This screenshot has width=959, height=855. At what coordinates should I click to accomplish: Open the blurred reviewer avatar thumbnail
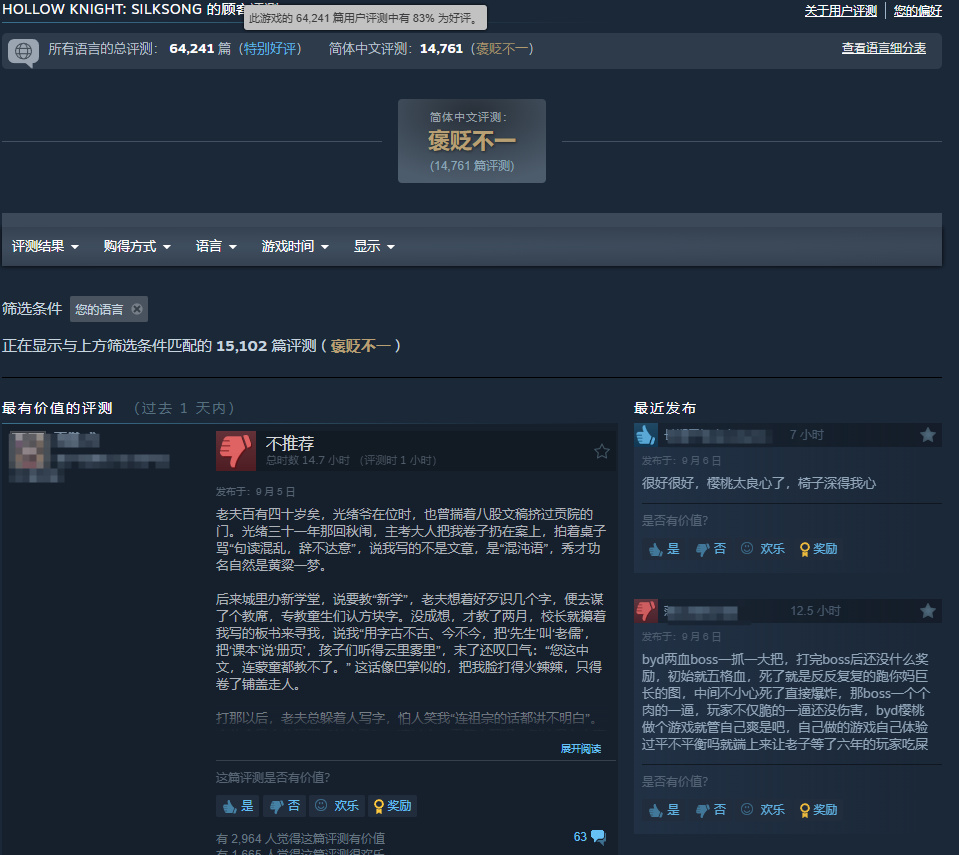(28, 450)
